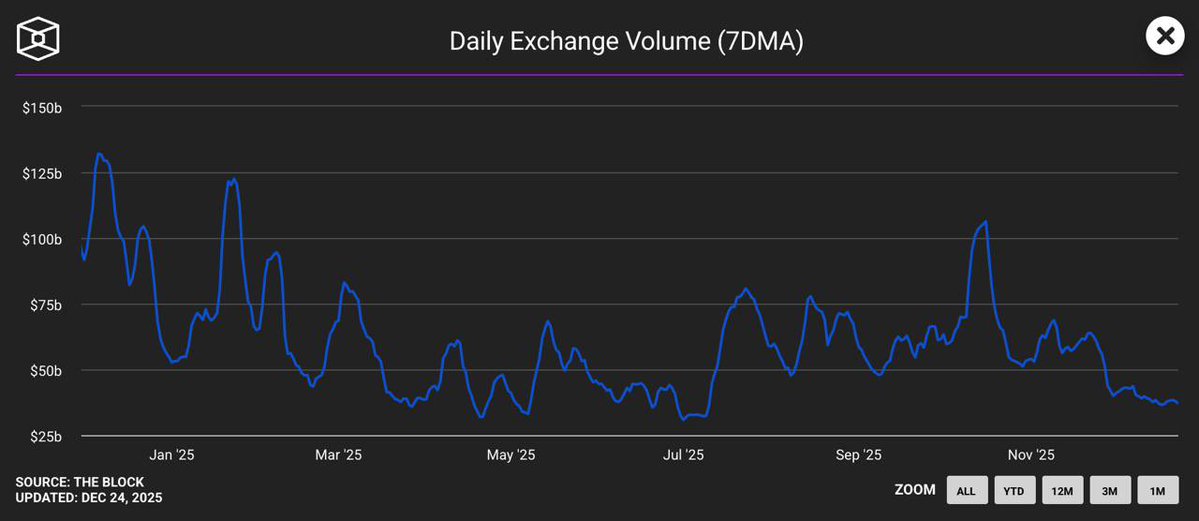Click the Sep '25 x-axis label
1199x521 pixels.
click(x=859, y=455)
